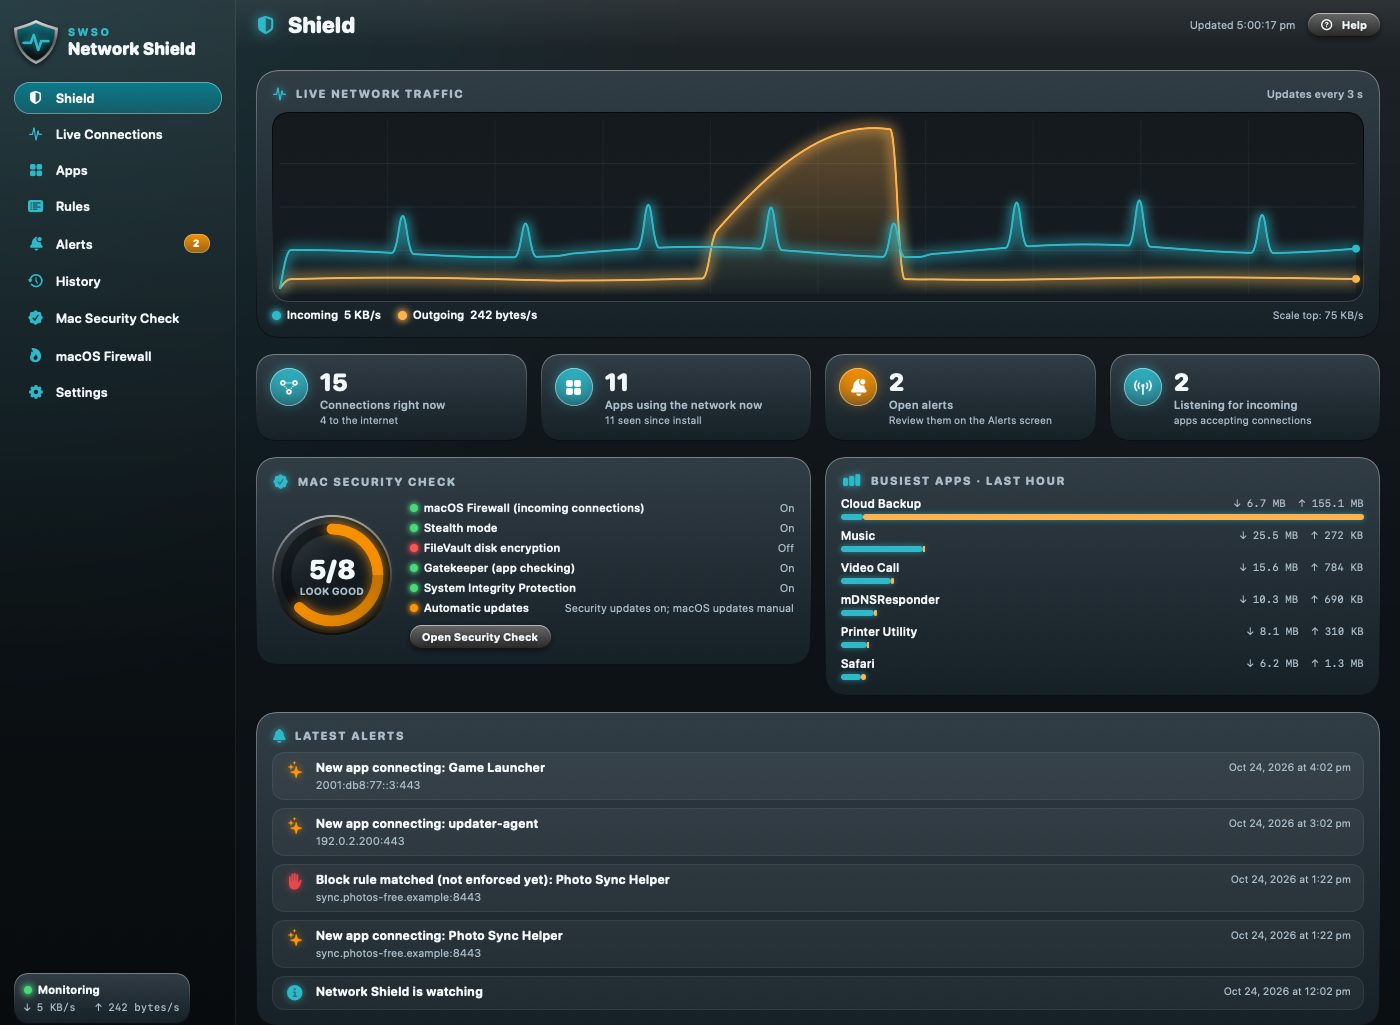
Task: Click the shield icon beside the Shield title
Action: [265, 25]
